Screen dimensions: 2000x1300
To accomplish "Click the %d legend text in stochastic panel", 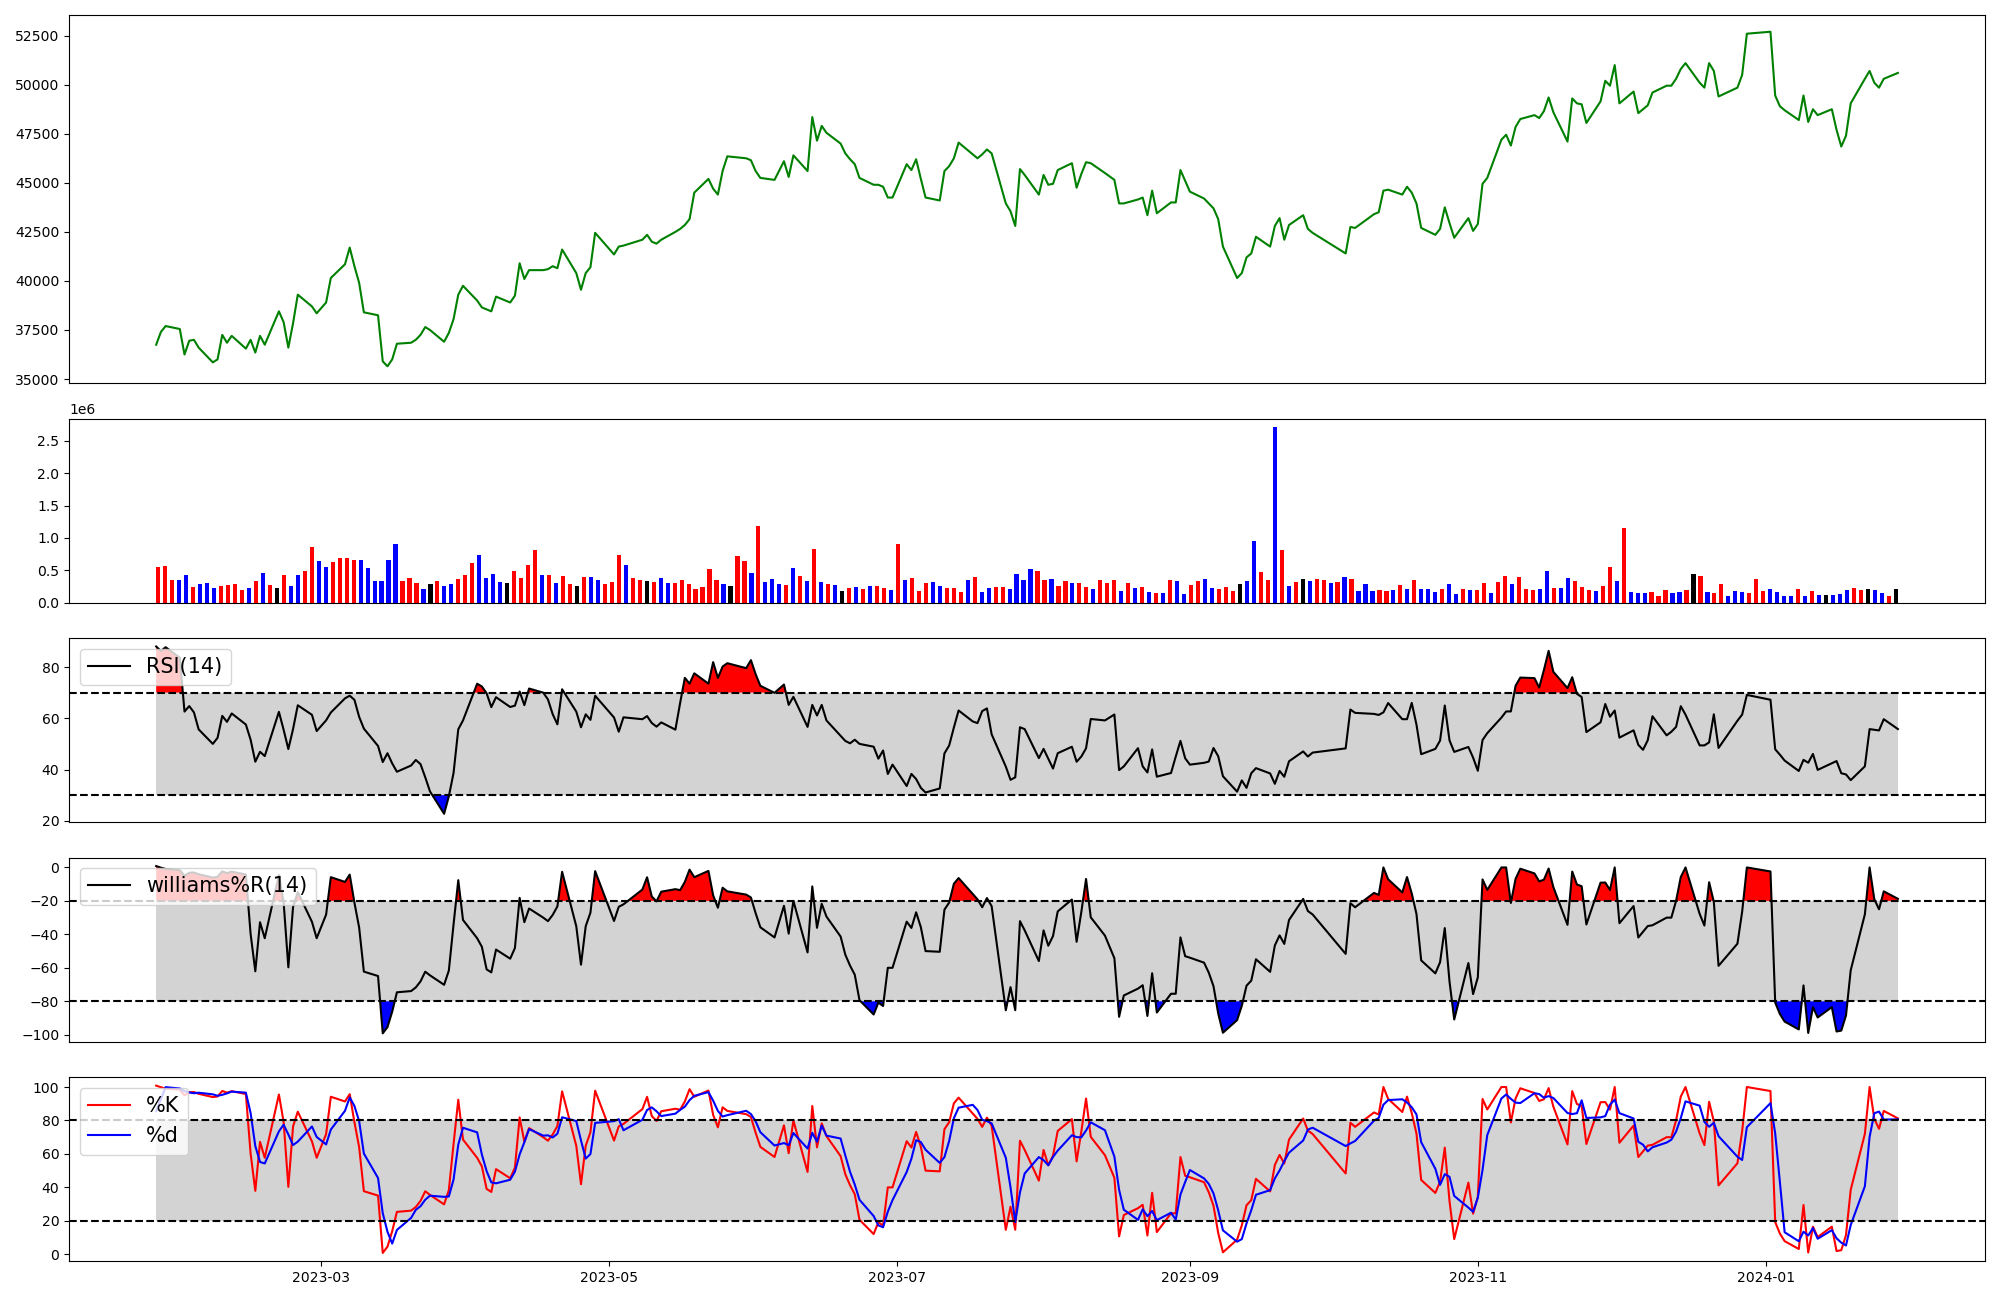I will 162,1135.
